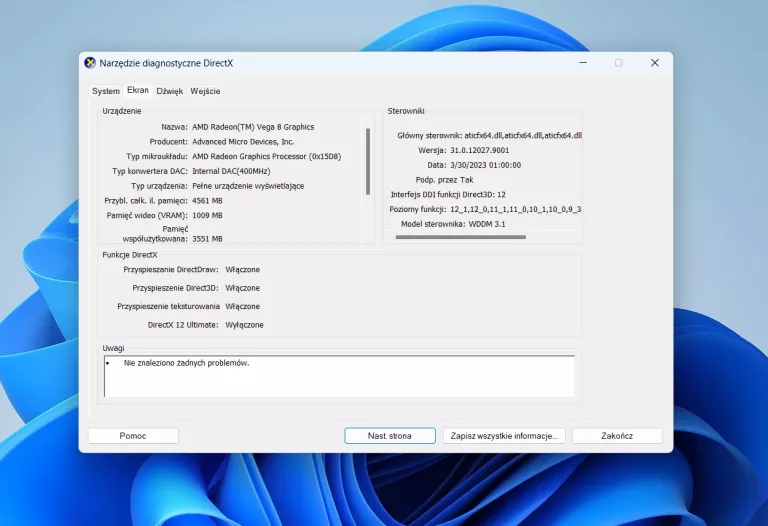Switch to the System tab

click(x=106, y=91)
